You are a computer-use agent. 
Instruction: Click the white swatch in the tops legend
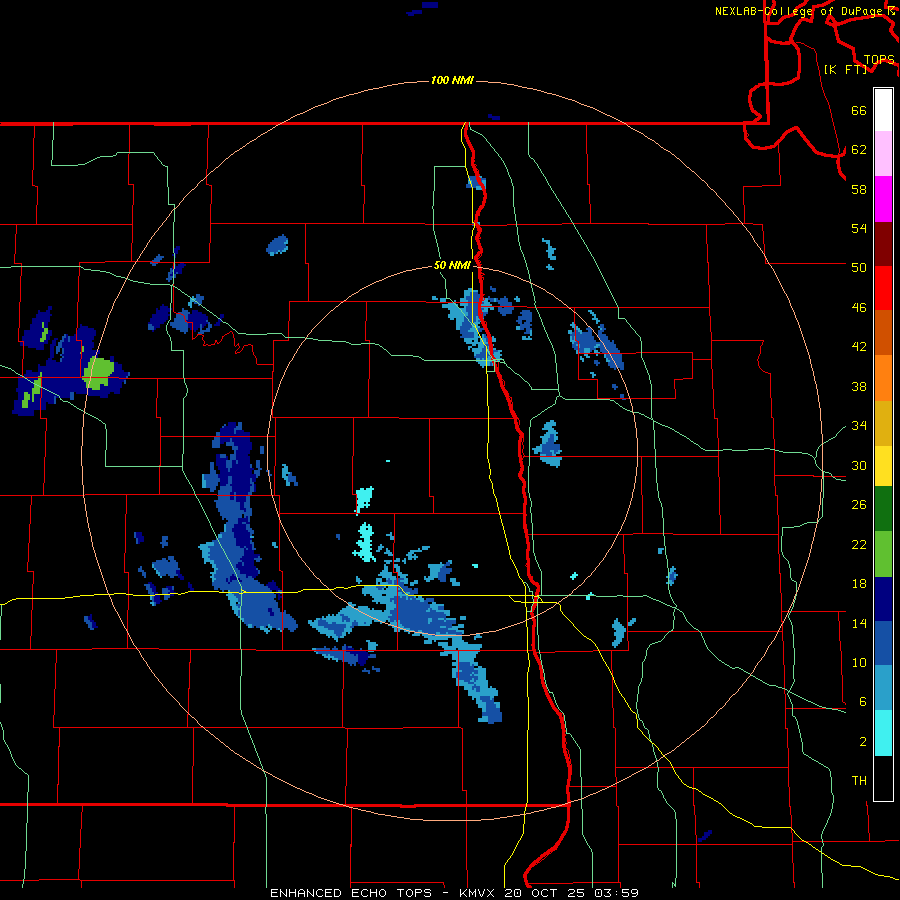click(883, 110)
